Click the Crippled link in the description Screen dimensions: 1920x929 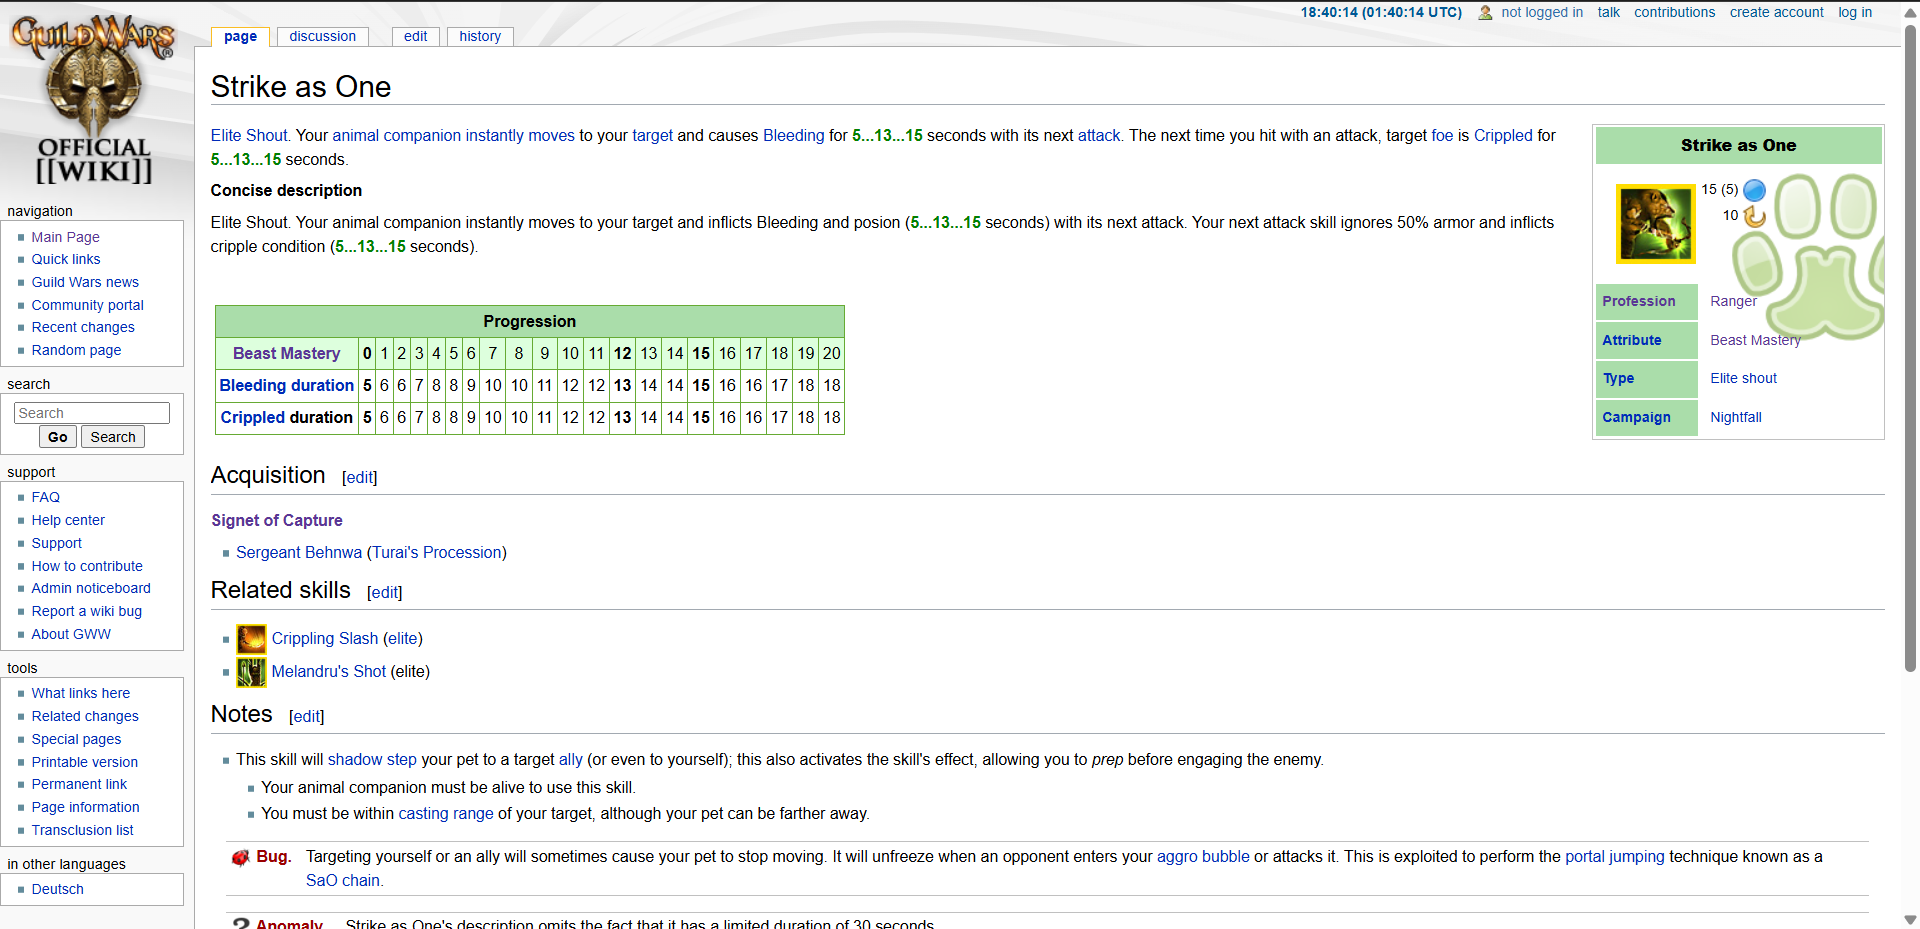(1503, 136)
